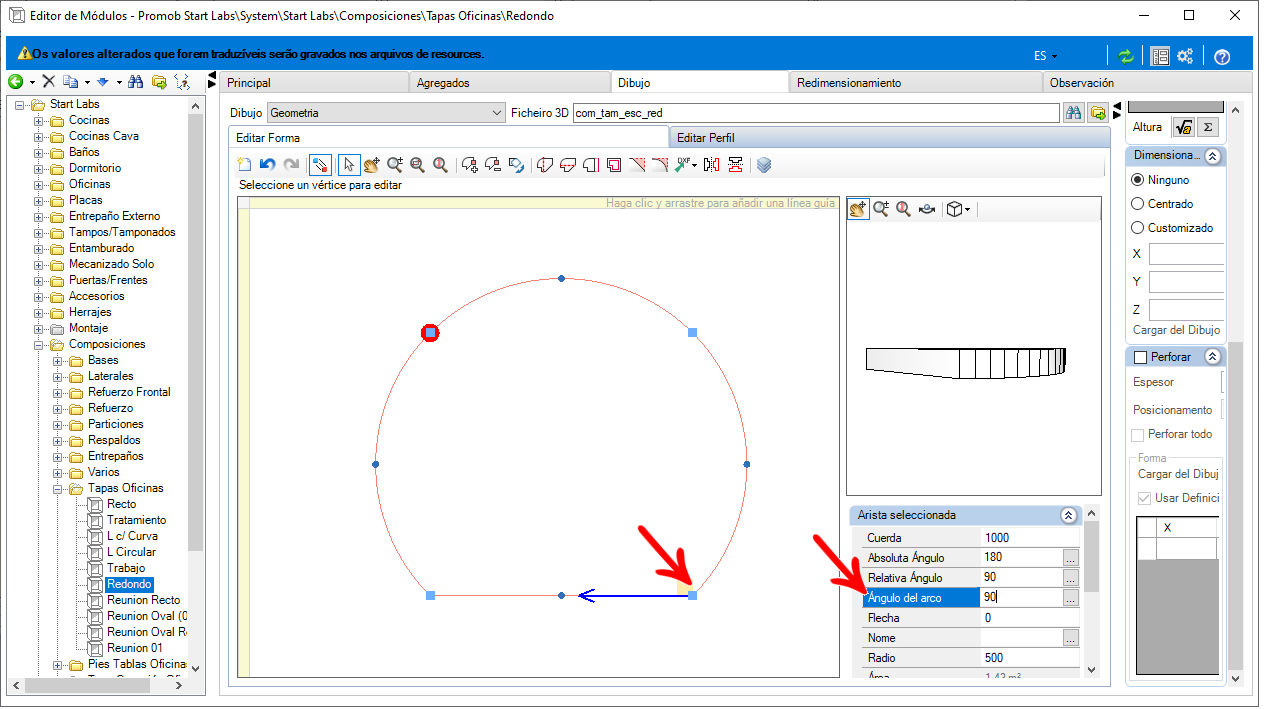
Task: Toggle the Perforar todo checkbox
Action: click(x=1137, y=434)
